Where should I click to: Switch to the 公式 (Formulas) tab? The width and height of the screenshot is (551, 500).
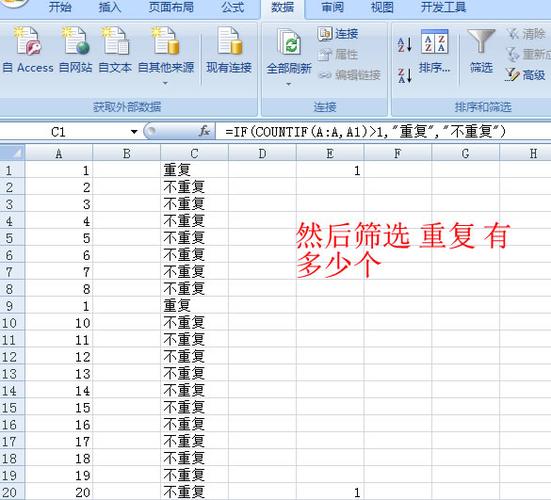tap(232, 7)
